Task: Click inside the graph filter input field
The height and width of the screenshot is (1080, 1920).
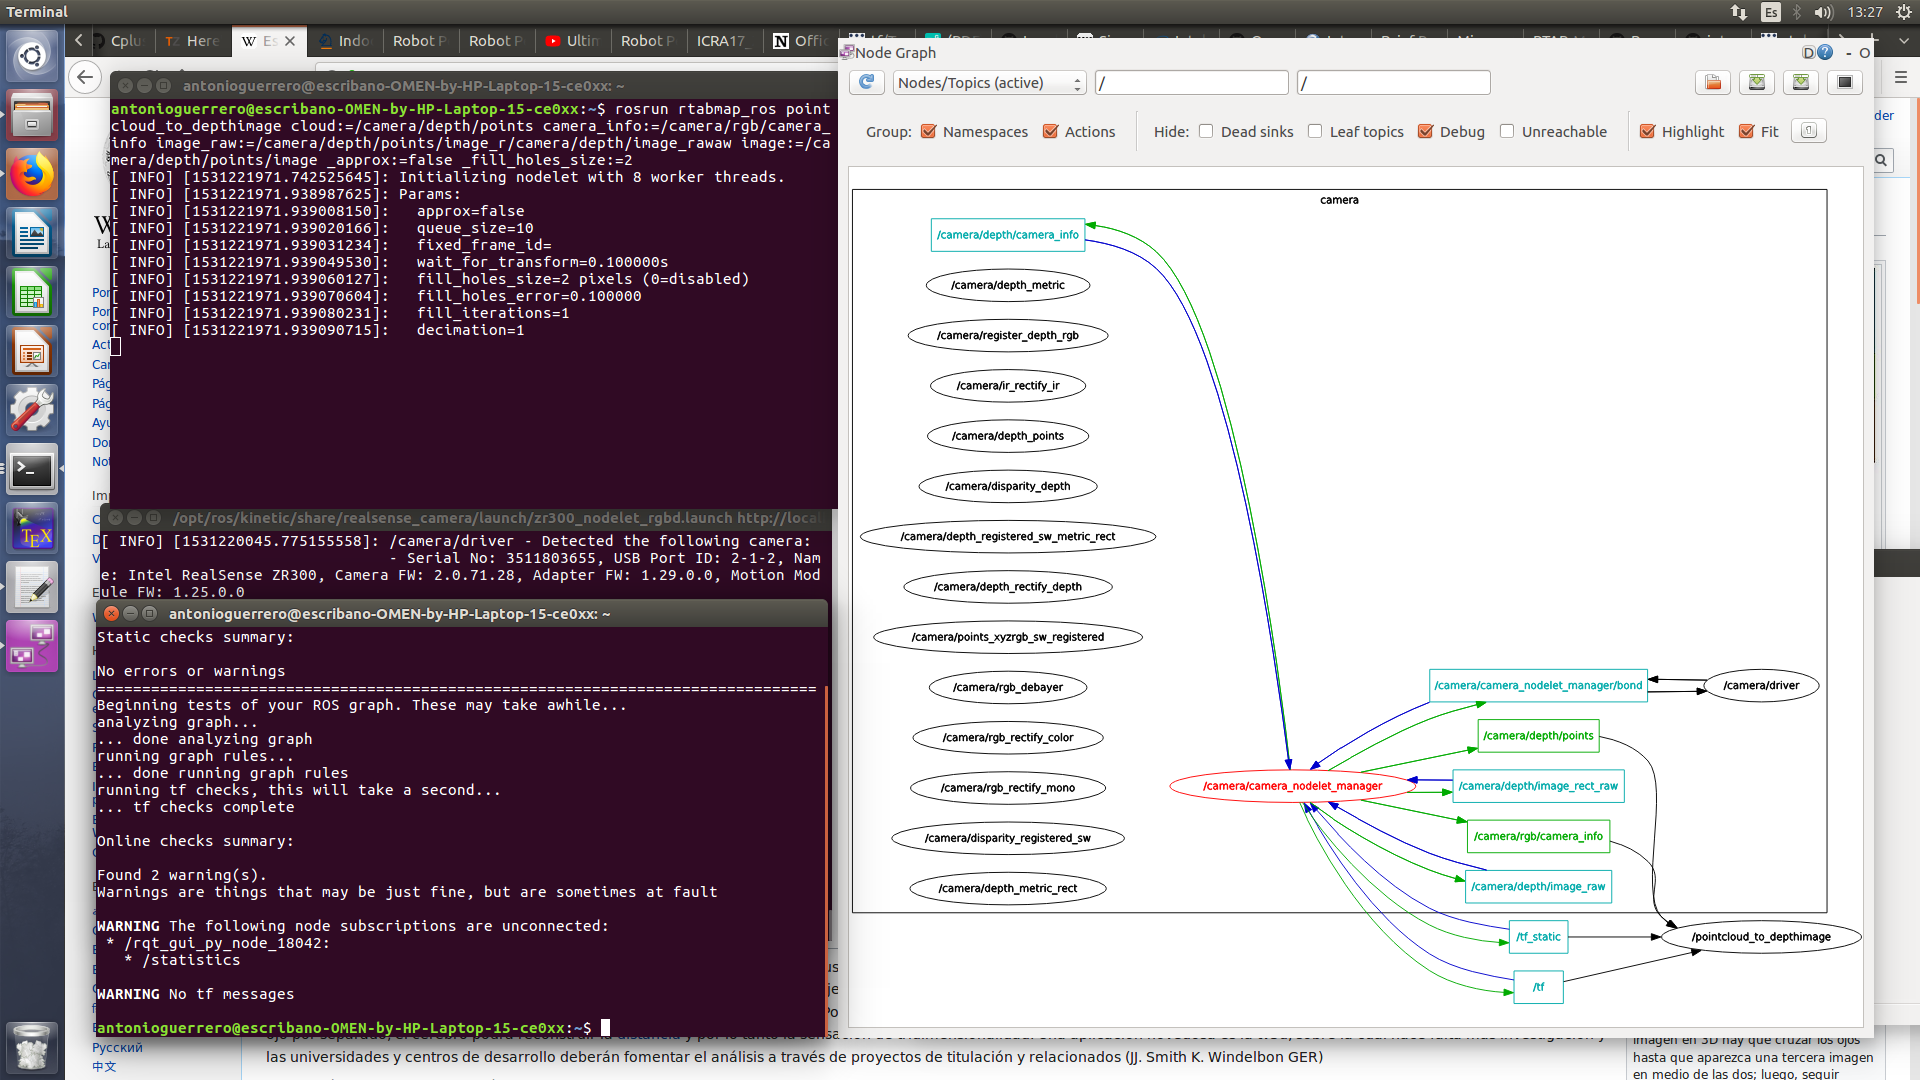Action: [x=1190, y=82]
